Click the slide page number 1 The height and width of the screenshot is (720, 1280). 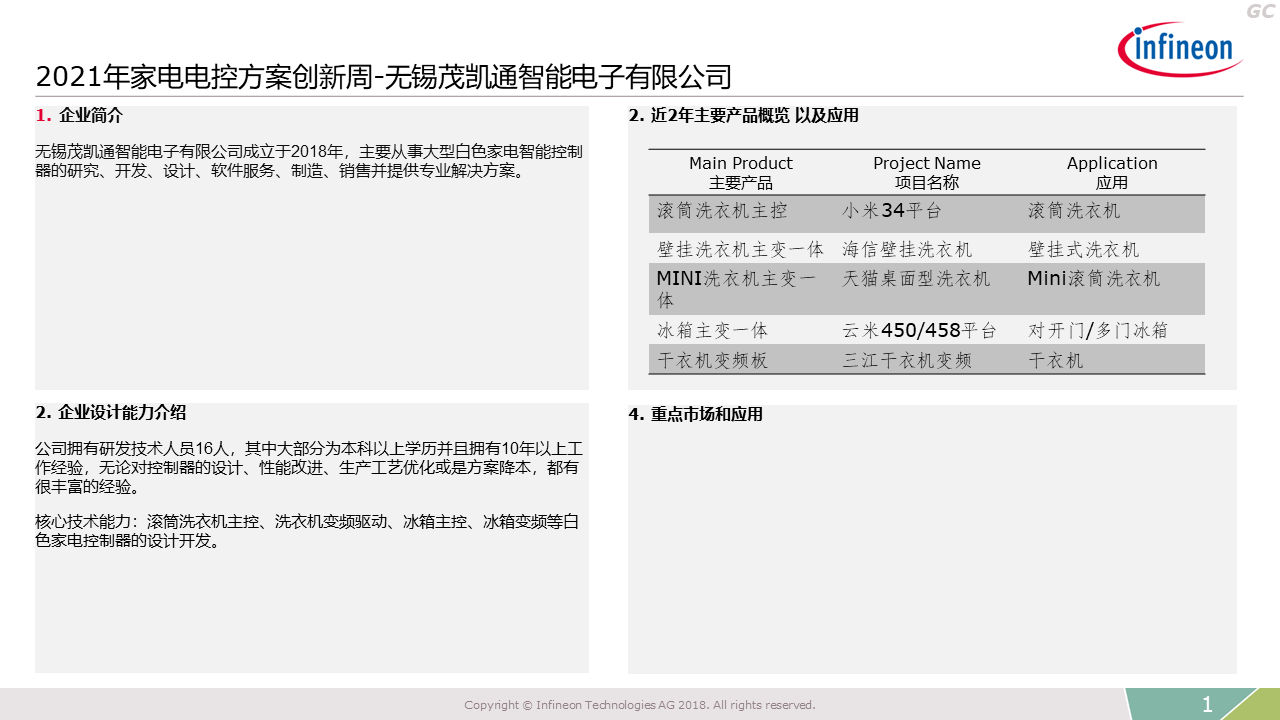(x=1207, y=705)
